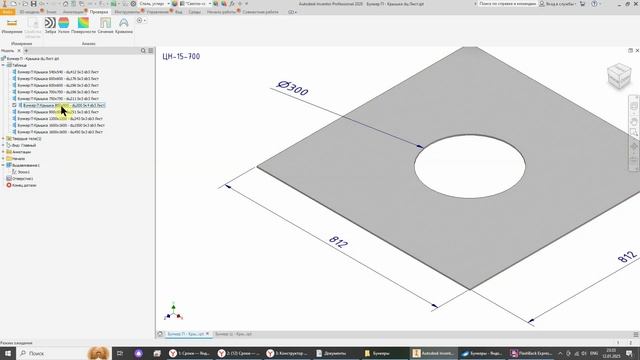
Task: Click the Home view icon in quick access toolbar
Action: click(x=65, y=4)
